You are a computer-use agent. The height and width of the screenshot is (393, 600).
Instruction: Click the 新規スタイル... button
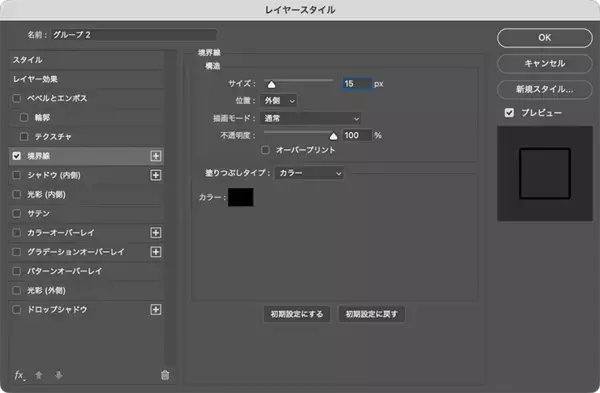click(545, 90)
